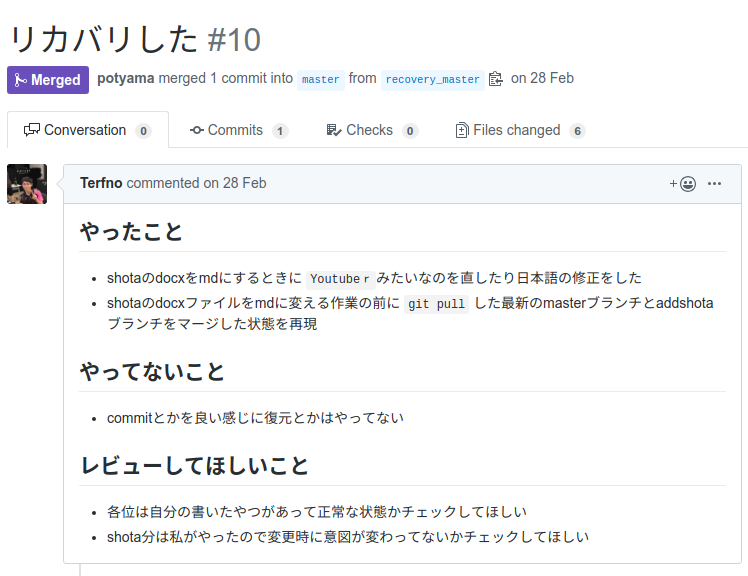Image resolution: width=748 pixels, height=576 pixels.
Task: Open potyama user profile link
Action: (125, 78)
